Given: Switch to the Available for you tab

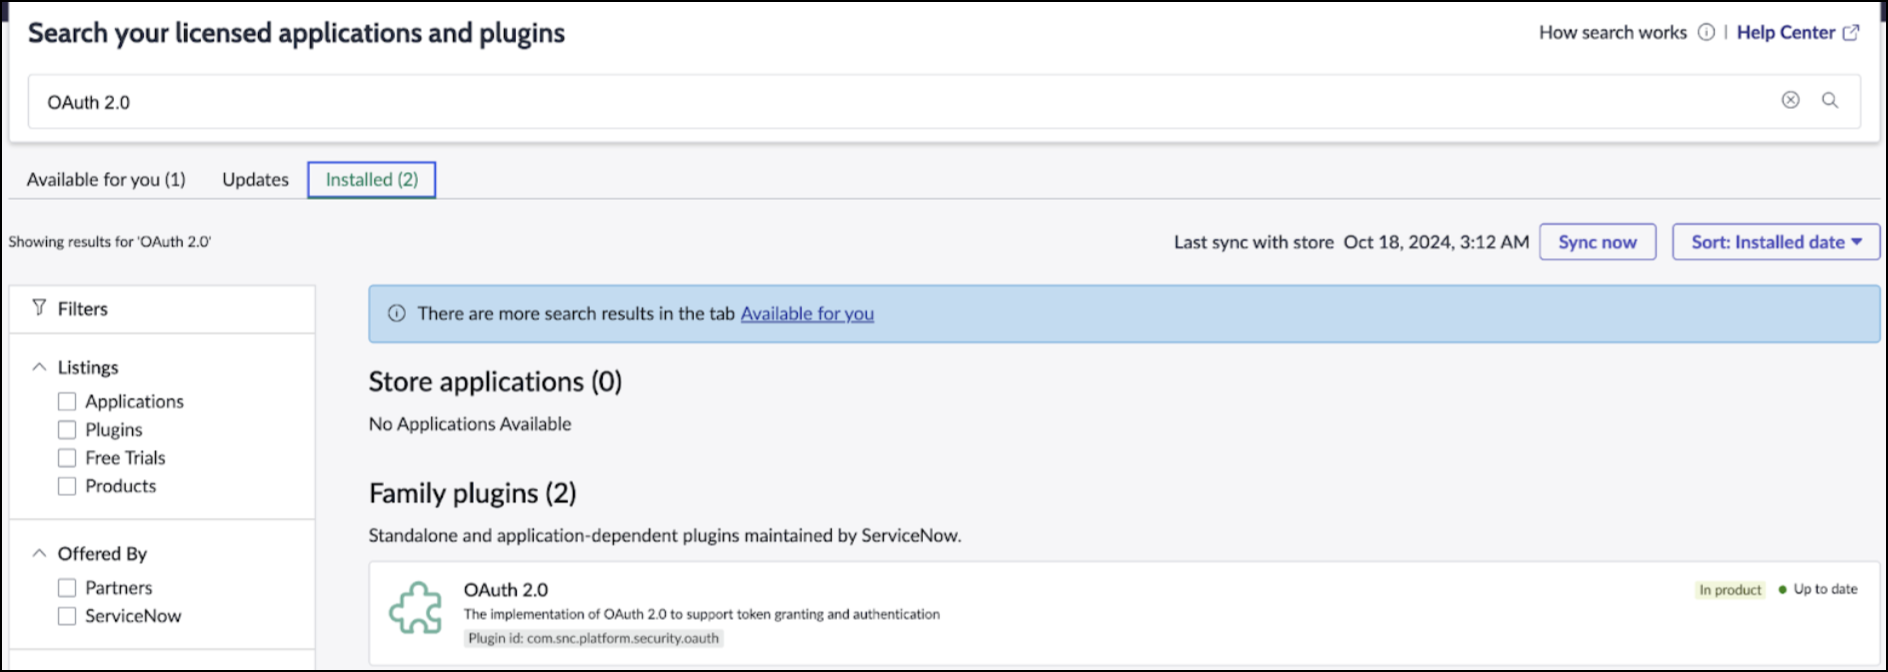Looking at the screenshot, I should tap(106, 180).
